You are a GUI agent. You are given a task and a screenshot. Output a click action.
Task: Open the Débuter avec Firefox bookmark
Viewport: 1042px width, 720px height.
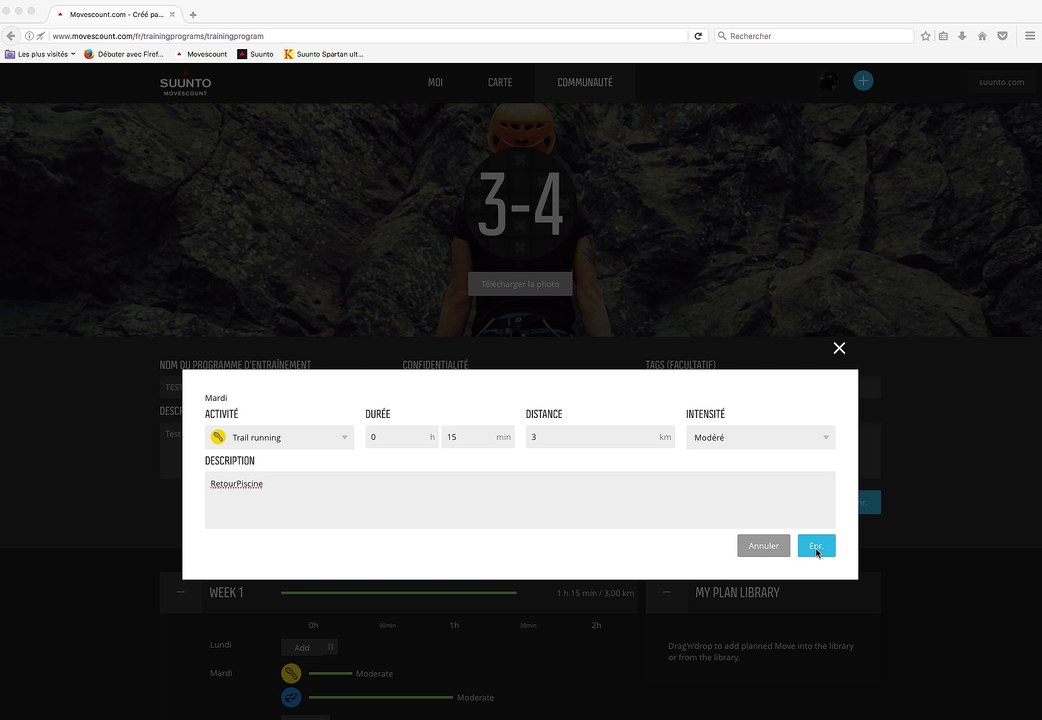click(x=124, y=54)
